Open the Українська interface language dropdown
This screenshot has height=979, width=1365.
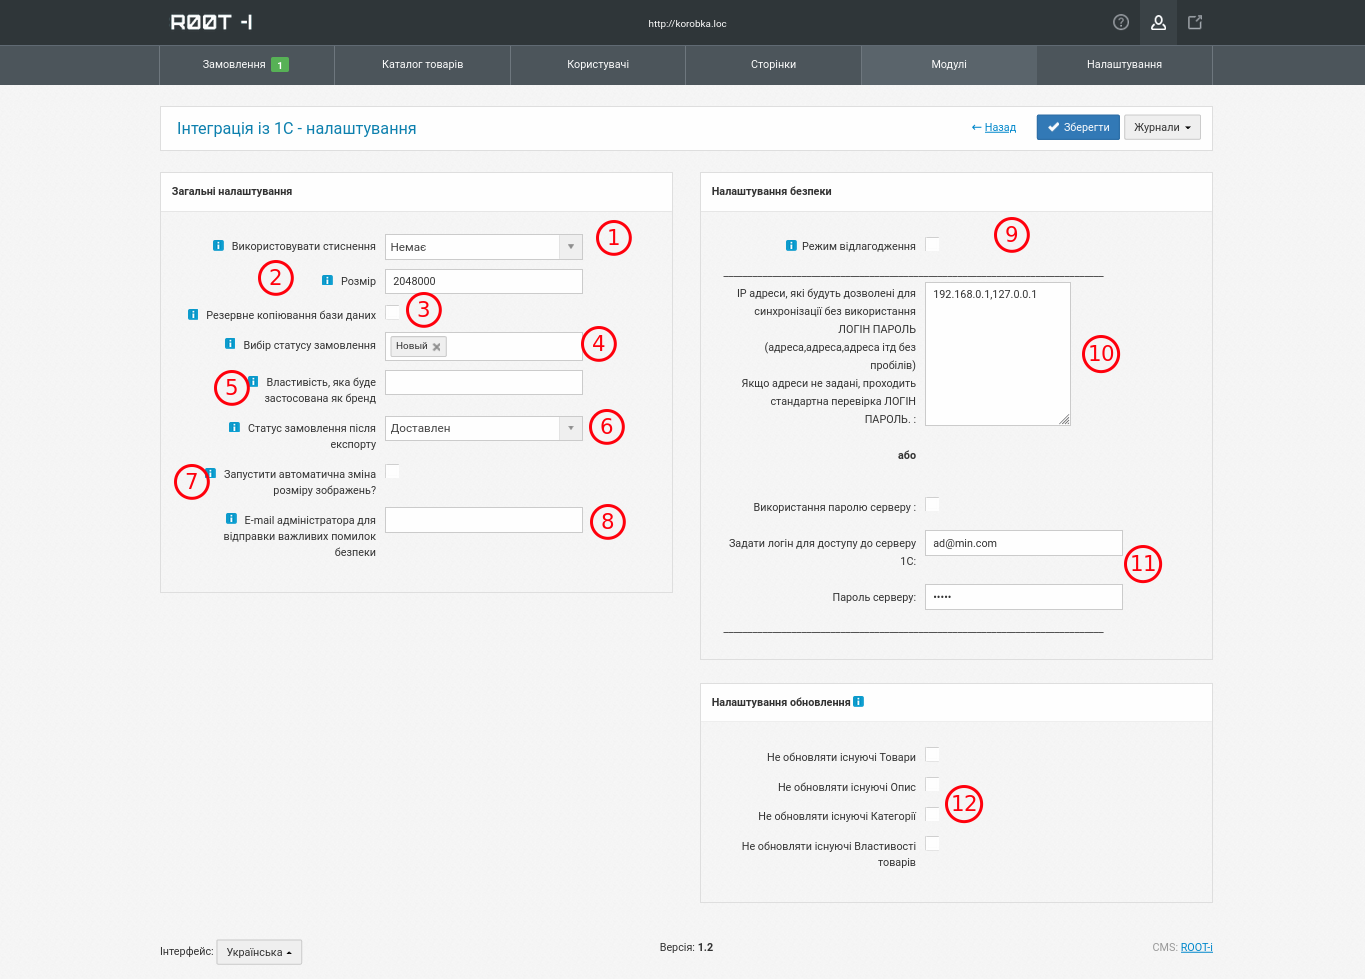259,952
